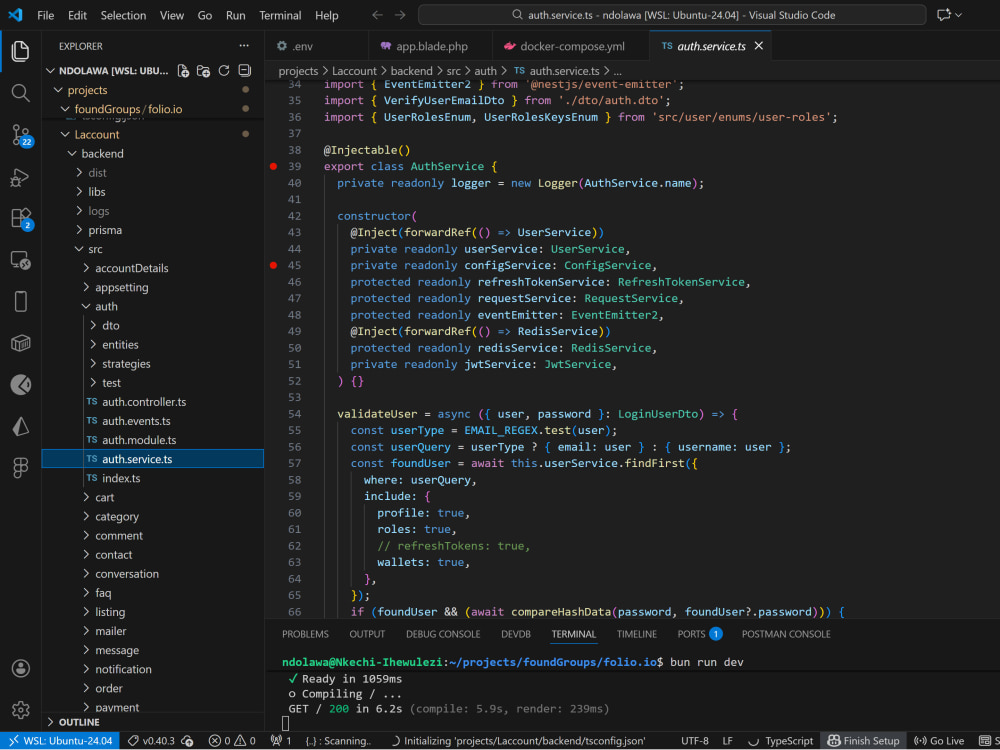Open auth.controller.ts in the file tree
Image resolution: width=1000 pixels, height=750 pixels.
tap(144, 402)
